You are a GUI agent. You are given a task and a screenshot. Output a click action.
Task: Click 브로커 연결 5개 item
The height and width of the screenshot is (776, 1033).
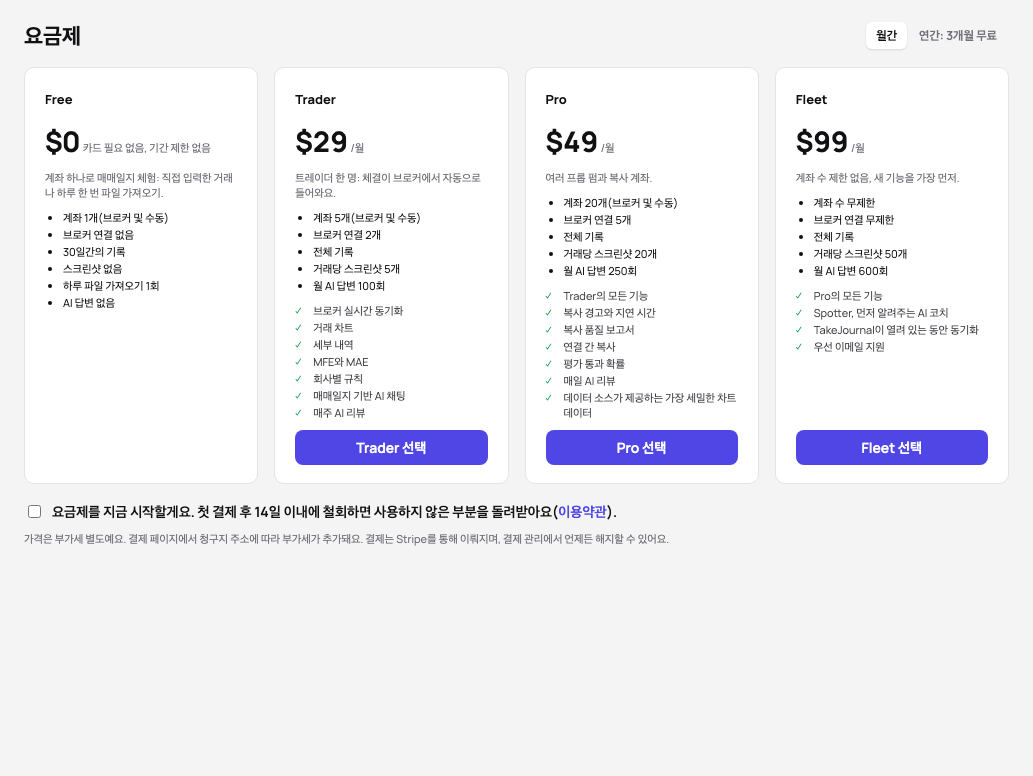[597, 220]
